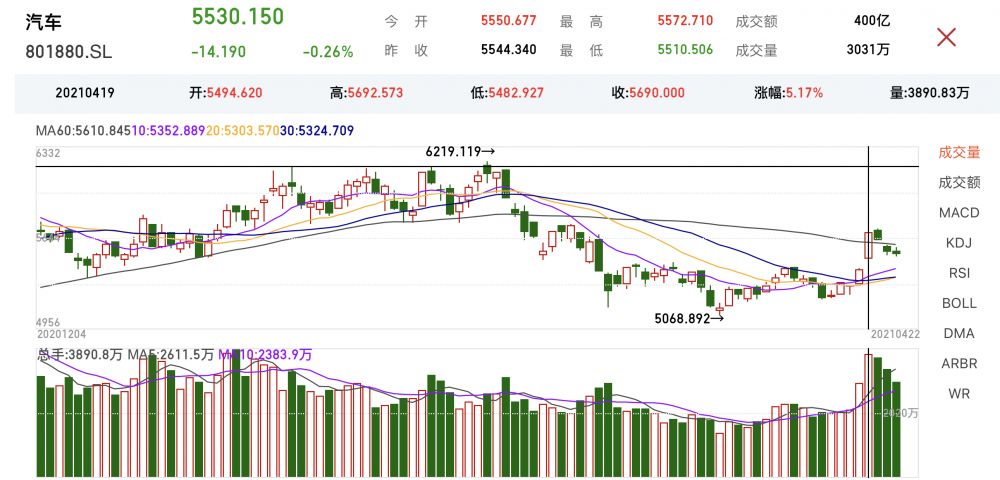Switch the sub-chart to RSI
Screen dimensions: 1000x480
coord(959,273)
